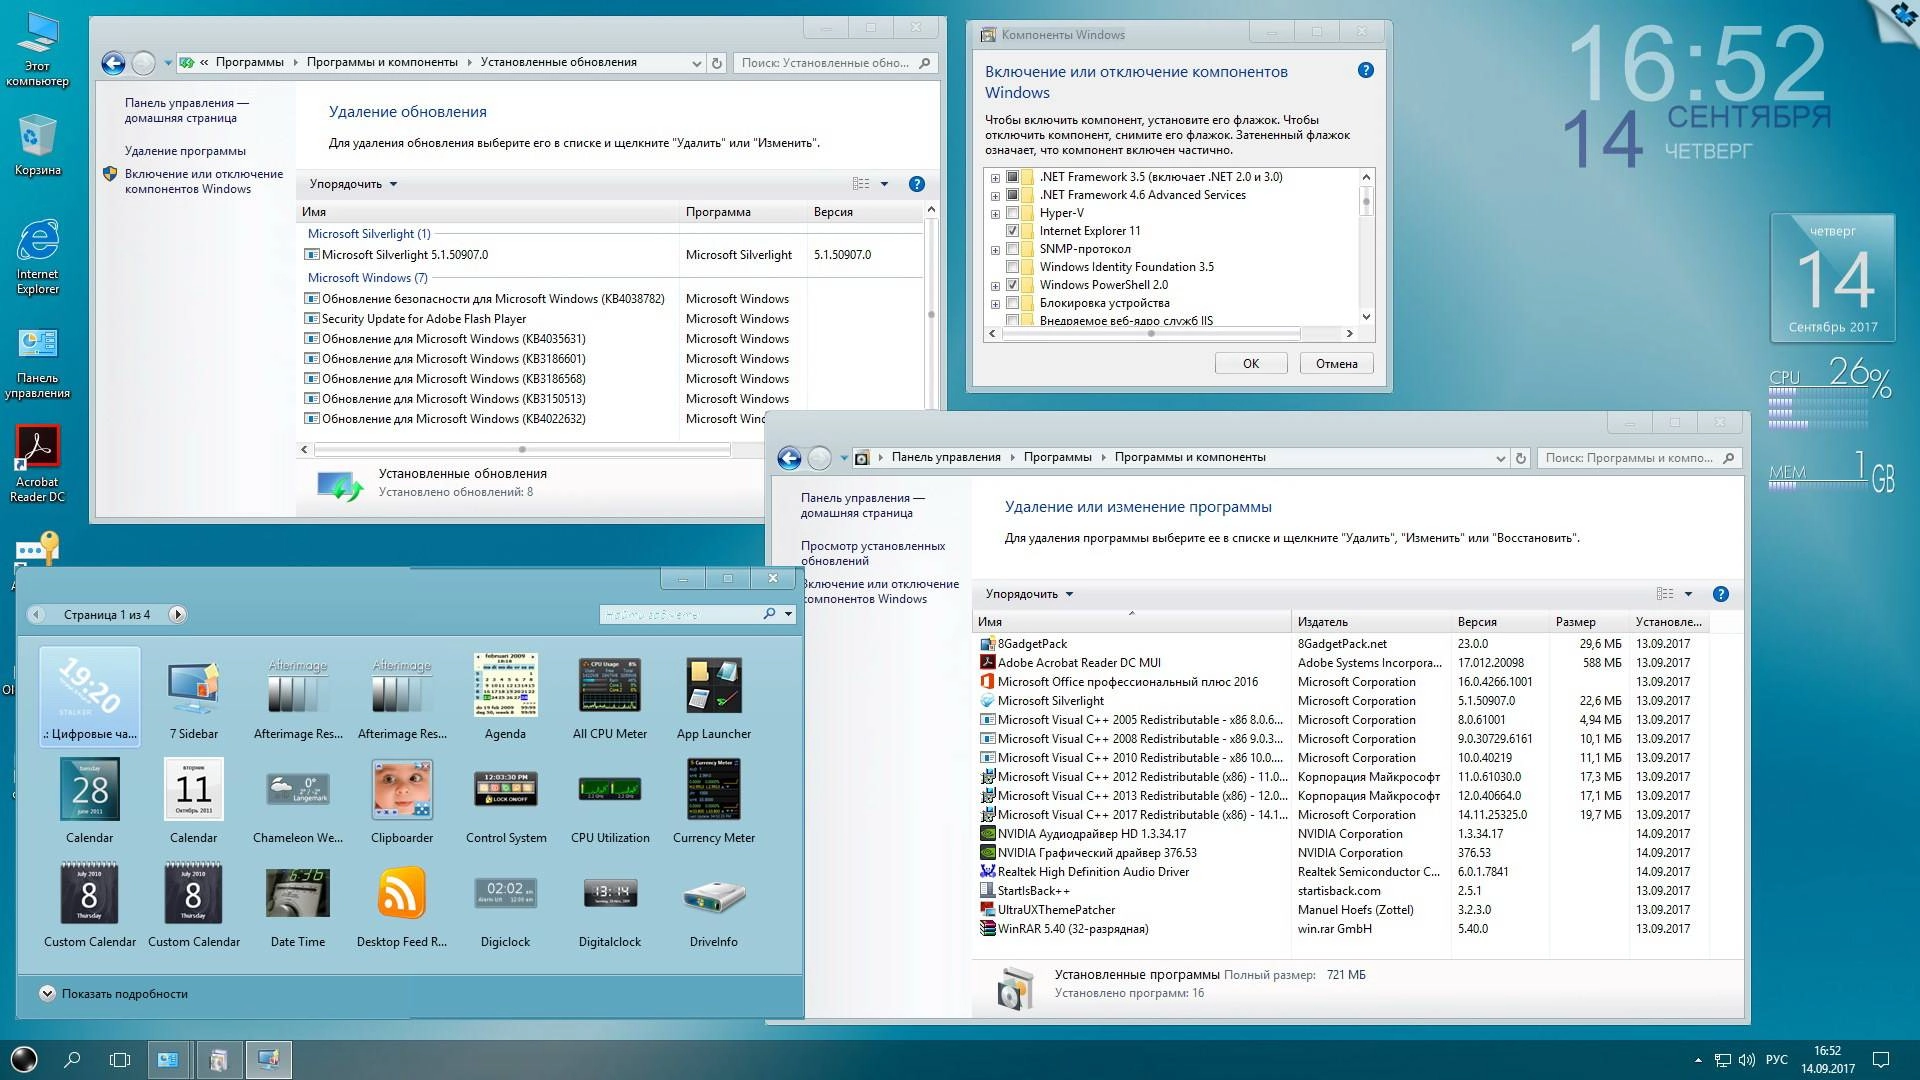1920x1080 pixels.
Task: Enable the SNMP-протокол component
Action: pyautogui.click(x=1013, y=248)
